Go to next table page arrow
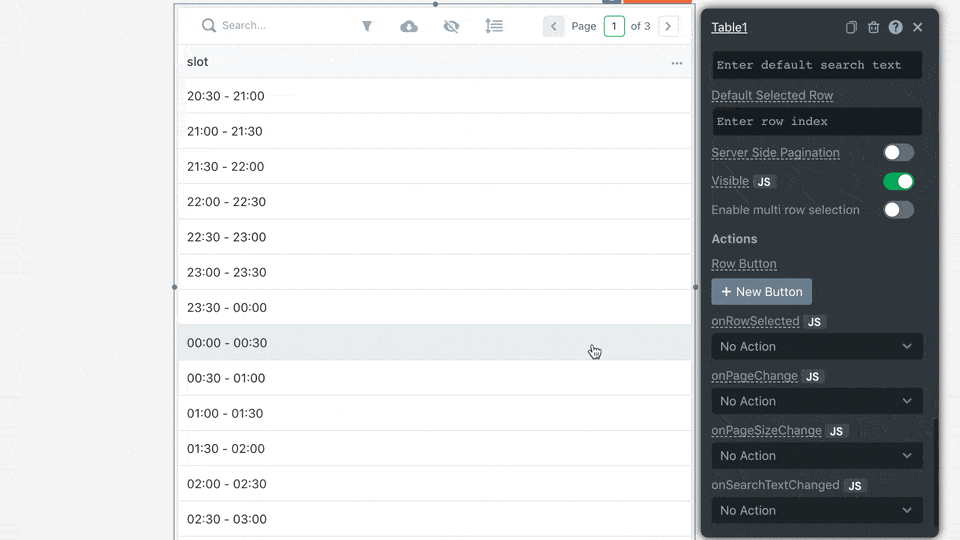 point(669,26)
